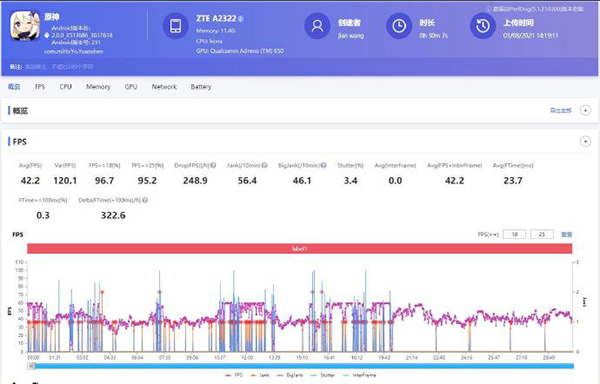
Task: Click the Drop(FPS) value 248.9
Action: 195,181
